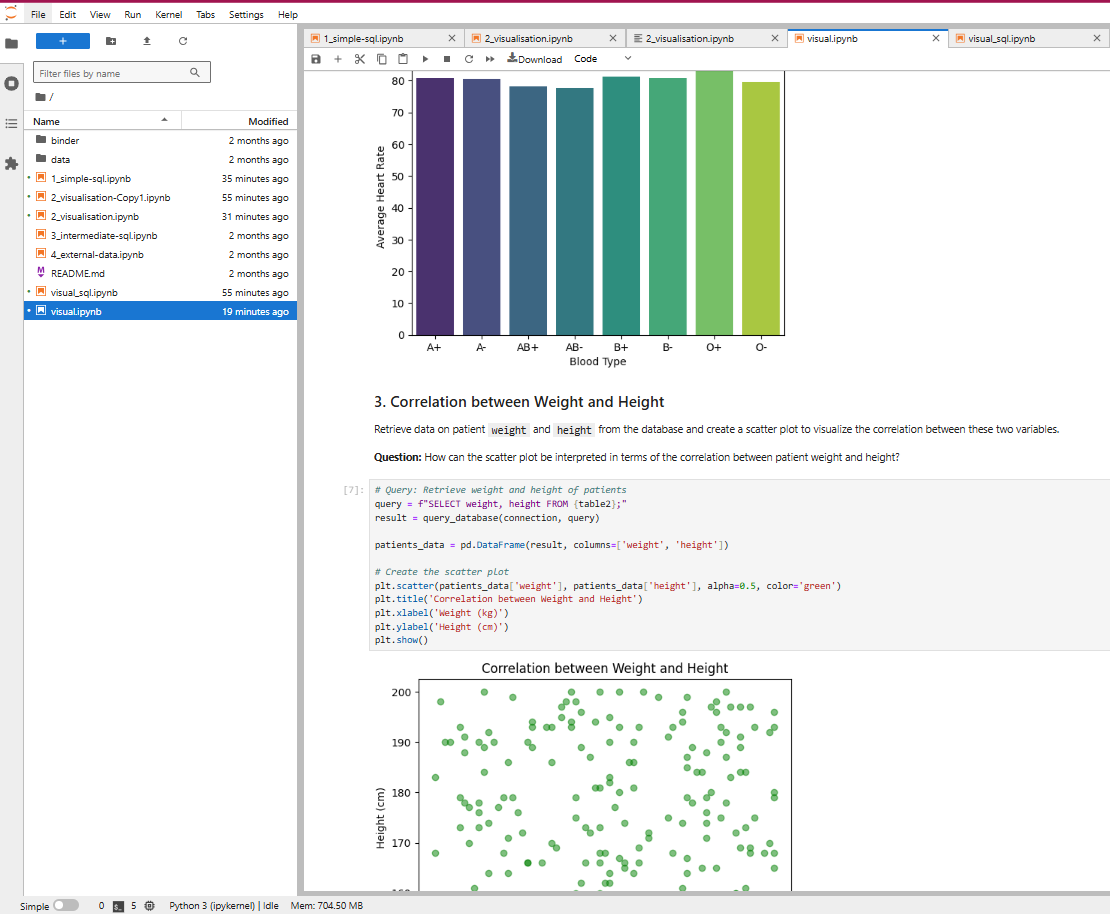Select 1_simple-sql.ipynb in file list
This screenshot has height=915, width=1110.
(x=161, y=178)
